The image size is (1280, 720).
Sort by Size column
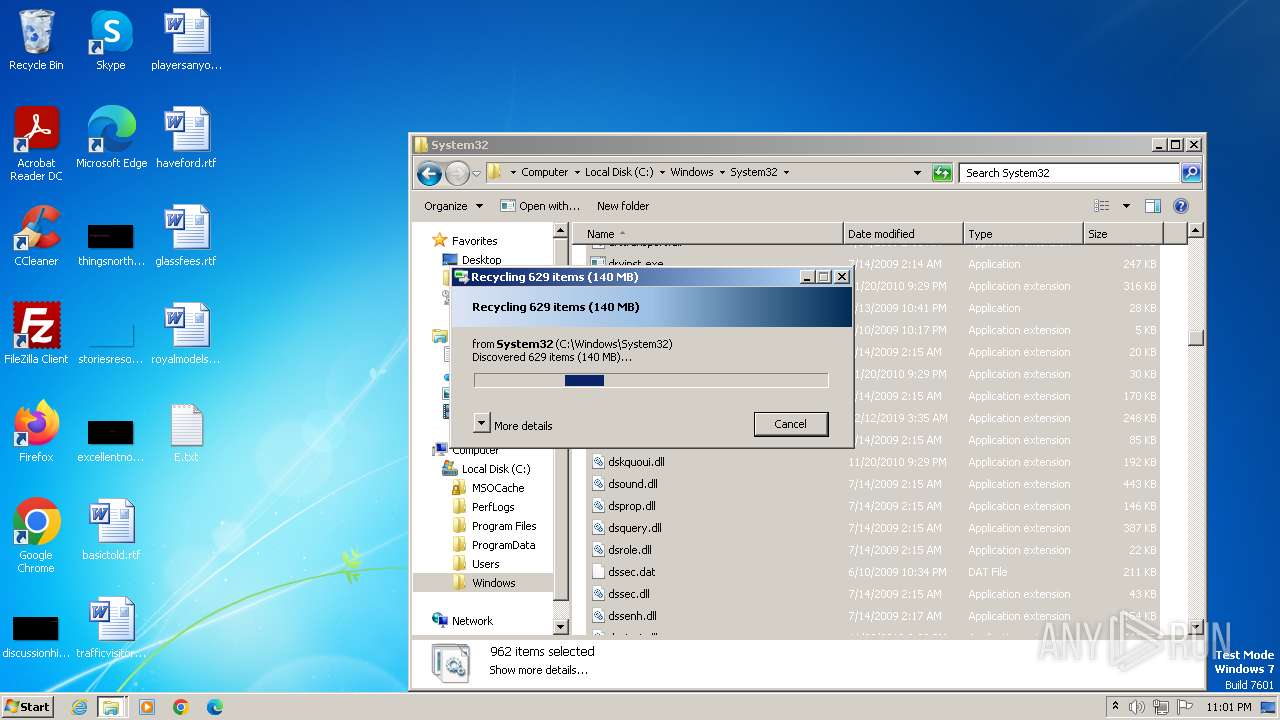click(1123, 234)
